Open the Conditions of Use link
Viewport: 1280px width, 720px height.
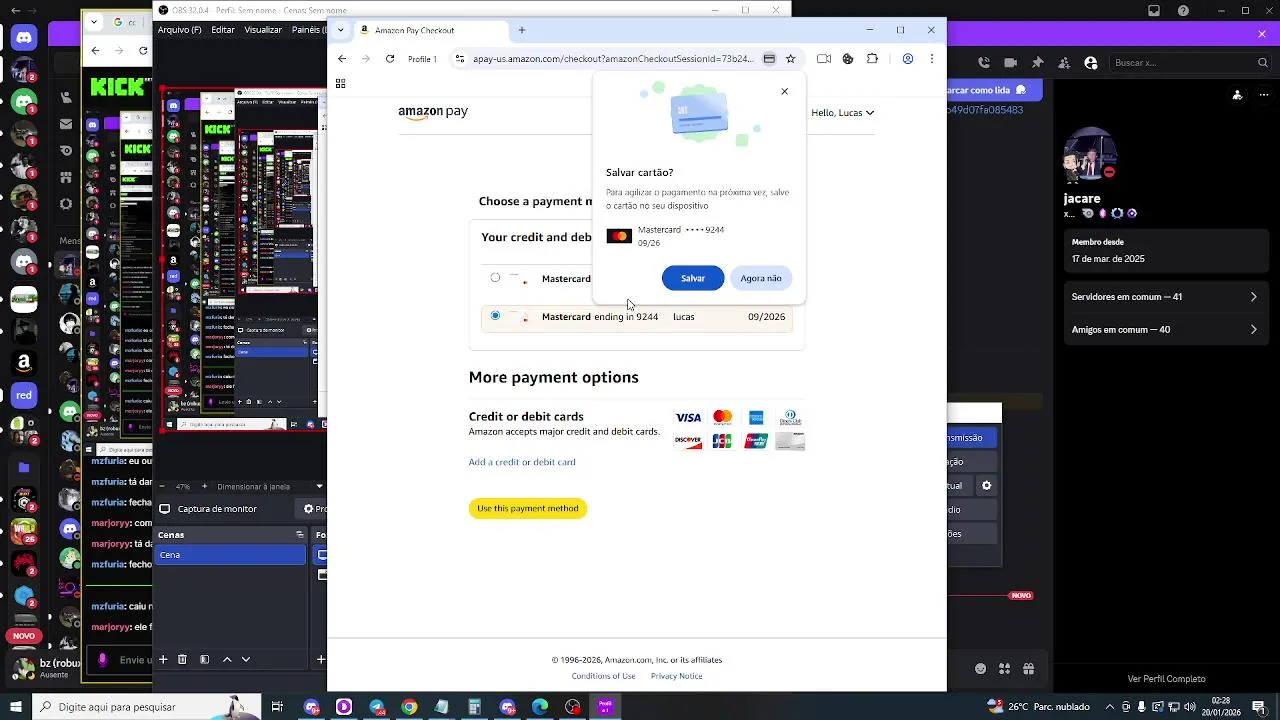coord(603,676)
